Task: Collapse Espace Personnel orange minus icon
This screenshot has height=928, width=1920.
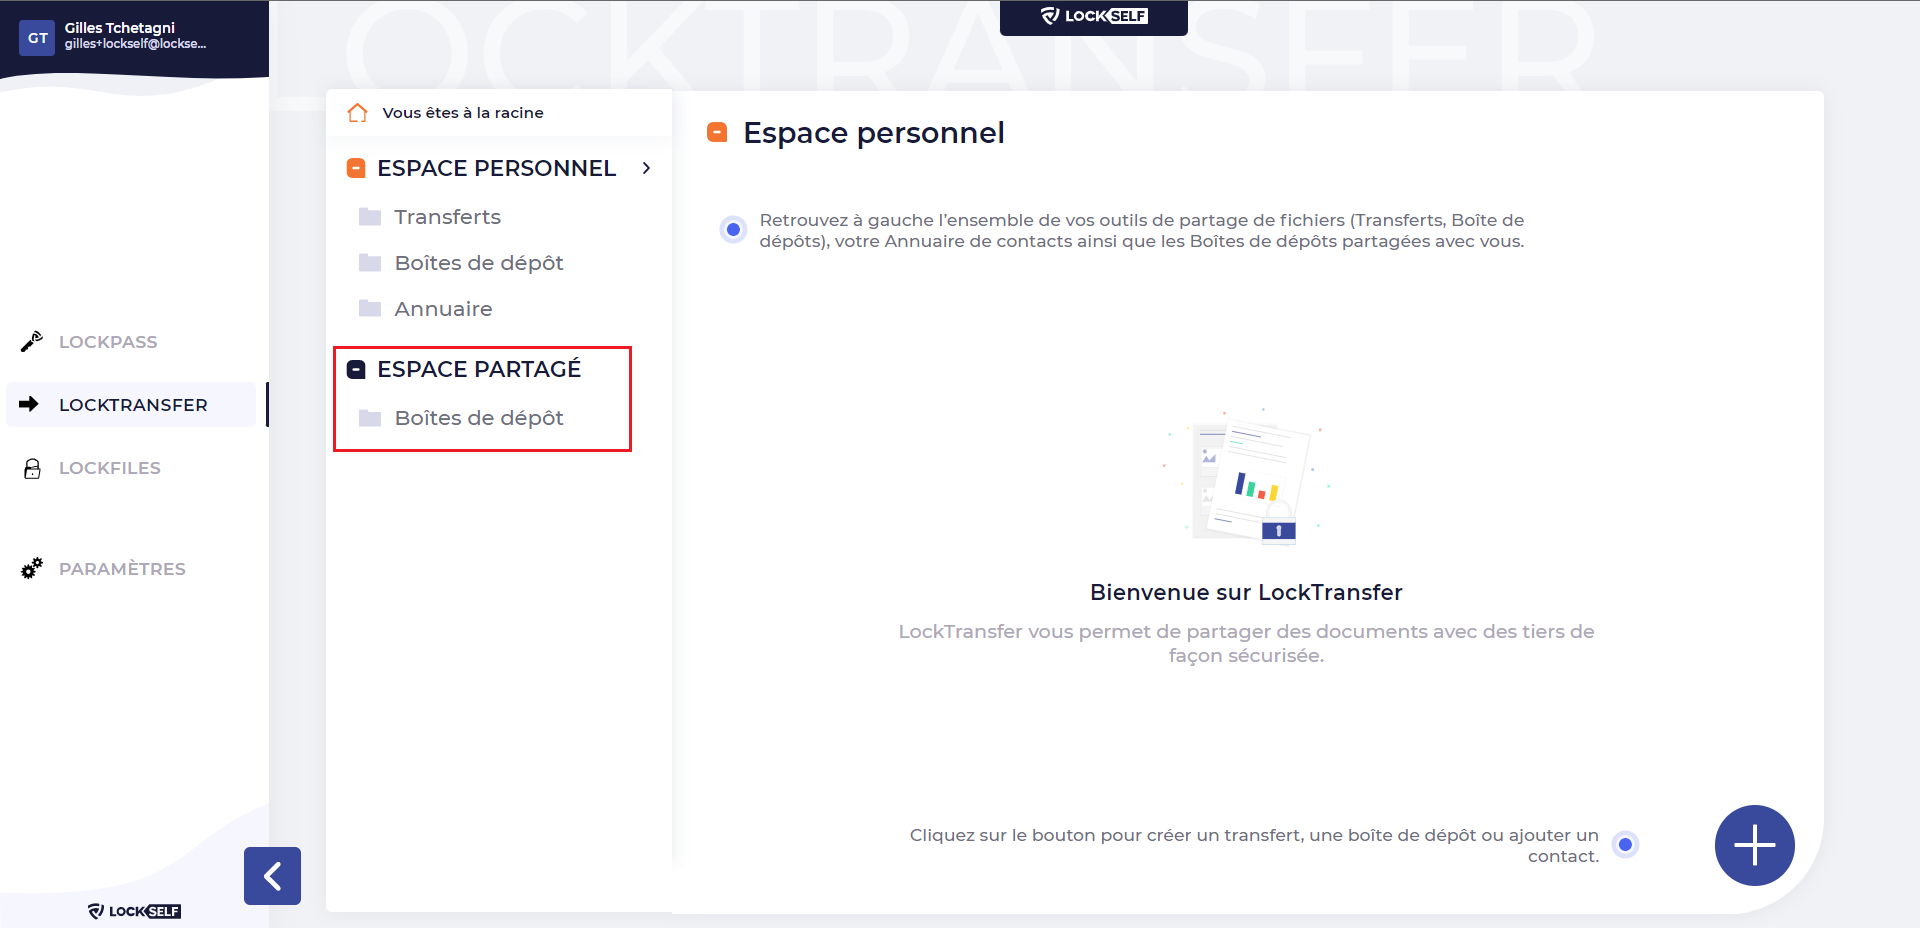Action: (356, 168)
